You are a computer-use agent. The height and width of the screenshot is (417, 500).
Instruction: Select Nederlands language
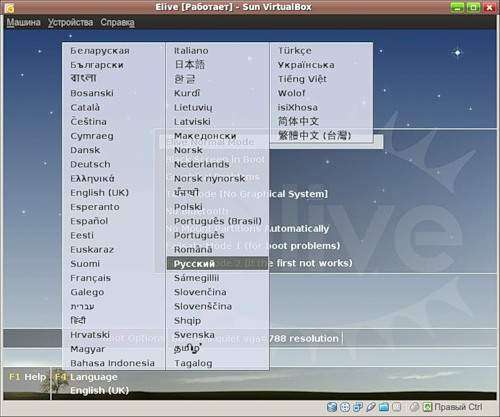(202, 164)
